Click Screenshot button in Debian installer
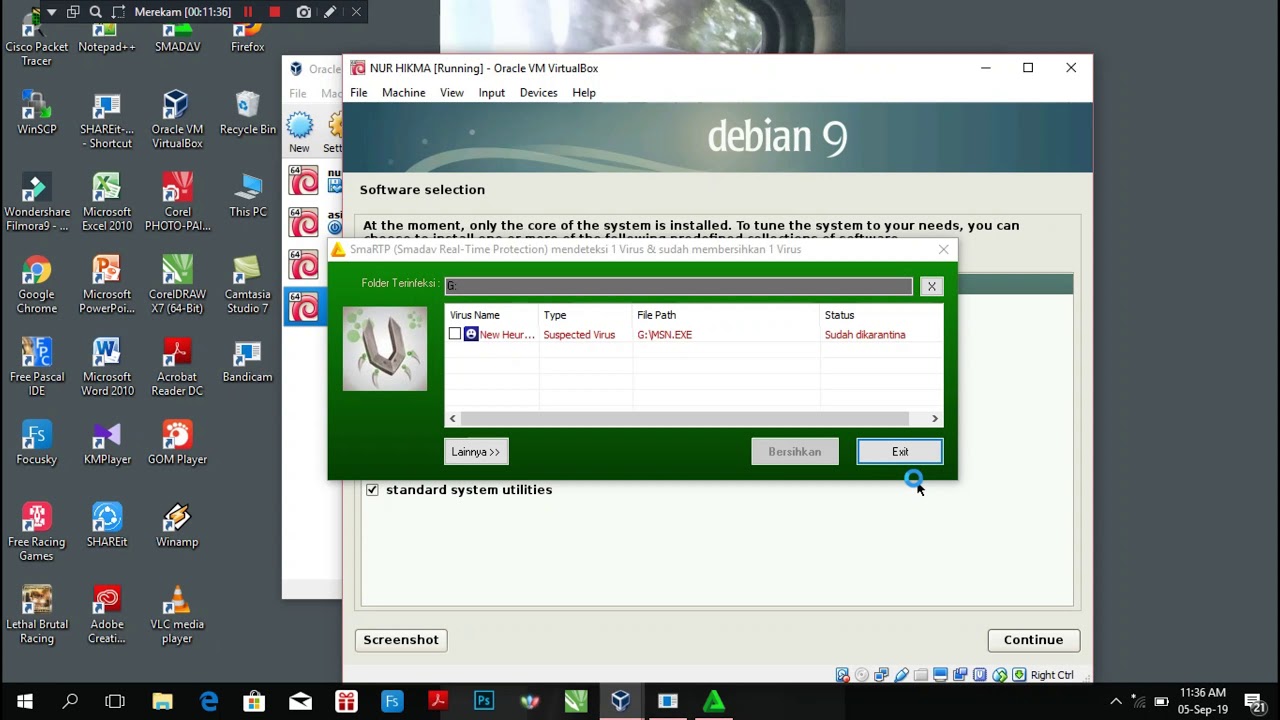This screenshot has width=1280, height=720. point(400,640)
